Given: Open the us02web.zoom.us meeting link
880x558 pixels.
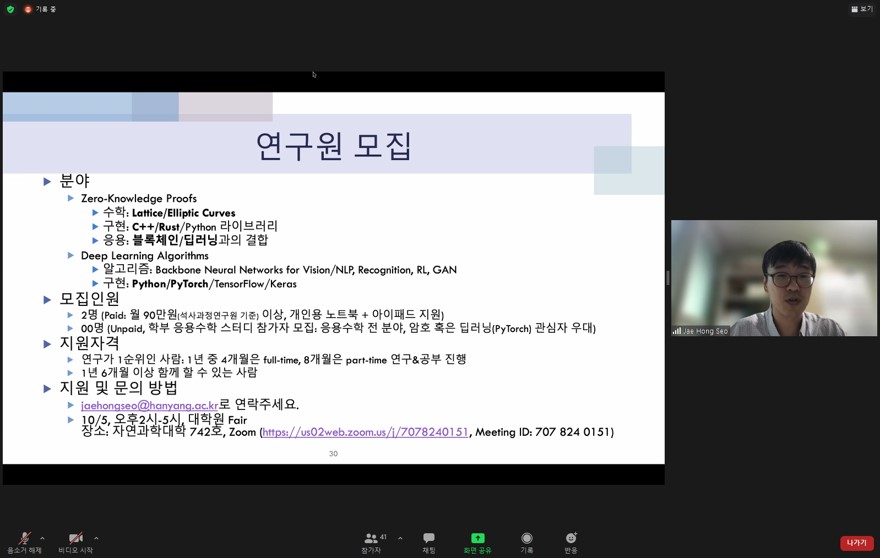Looking at the screenshot, I should coord(365,432).
